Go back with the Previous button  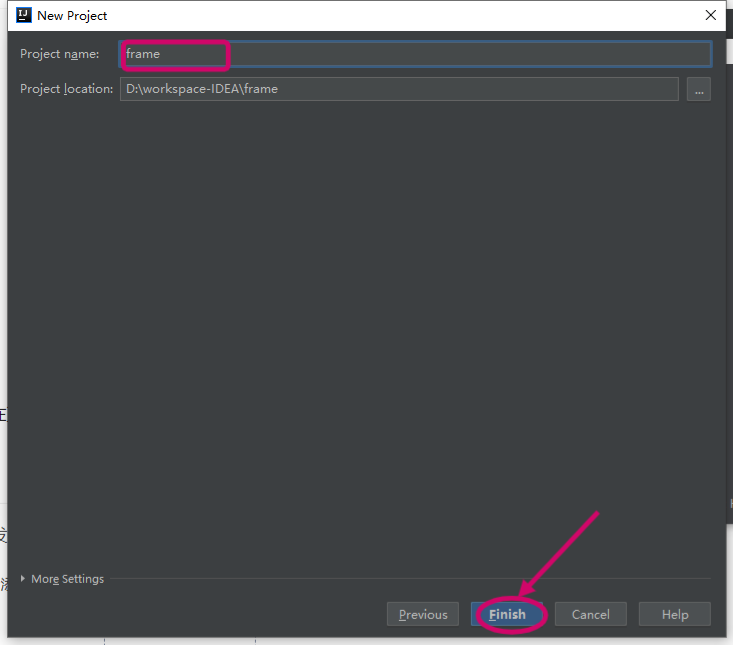click(423, 614)
